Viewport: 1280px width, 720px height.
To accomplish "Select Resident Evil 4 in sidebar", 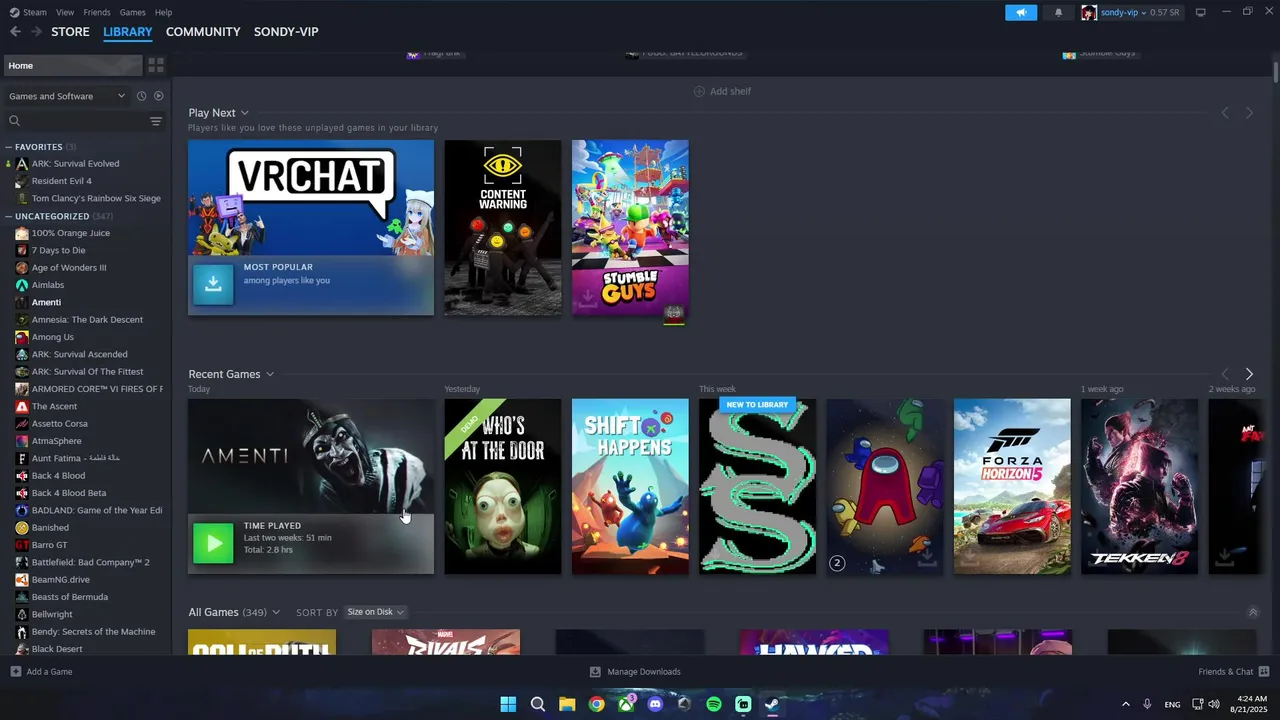I will pyautogui.click(x=61, y=181).
